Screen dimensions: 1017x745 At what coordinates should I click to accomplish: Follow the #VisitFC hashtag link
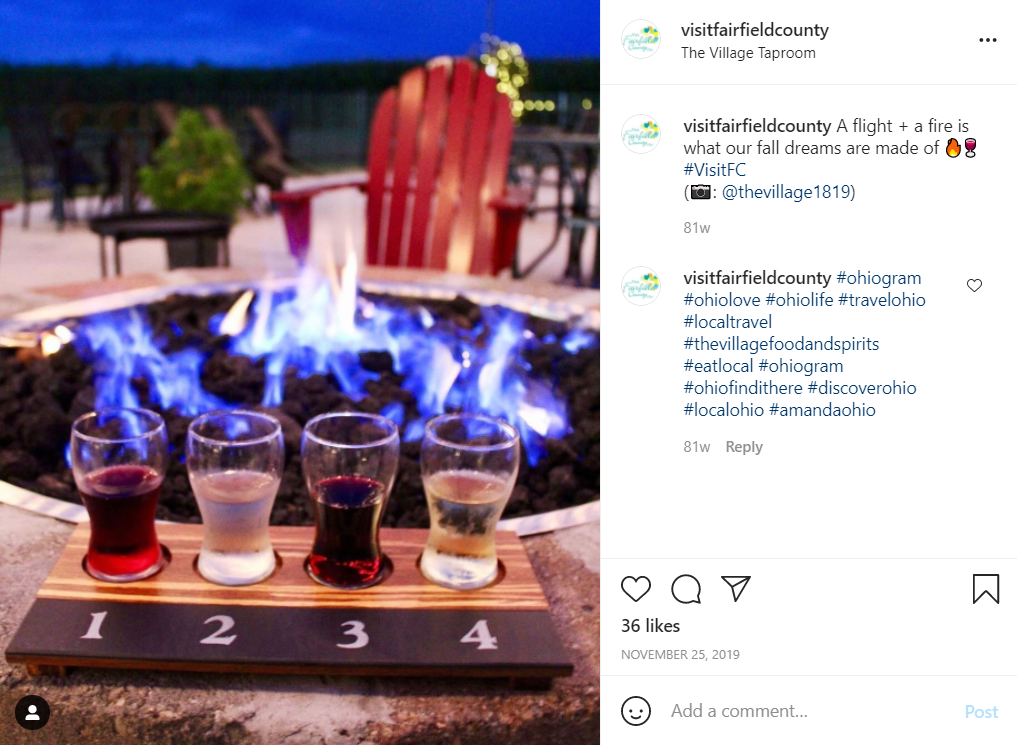(x=714, y=170)
